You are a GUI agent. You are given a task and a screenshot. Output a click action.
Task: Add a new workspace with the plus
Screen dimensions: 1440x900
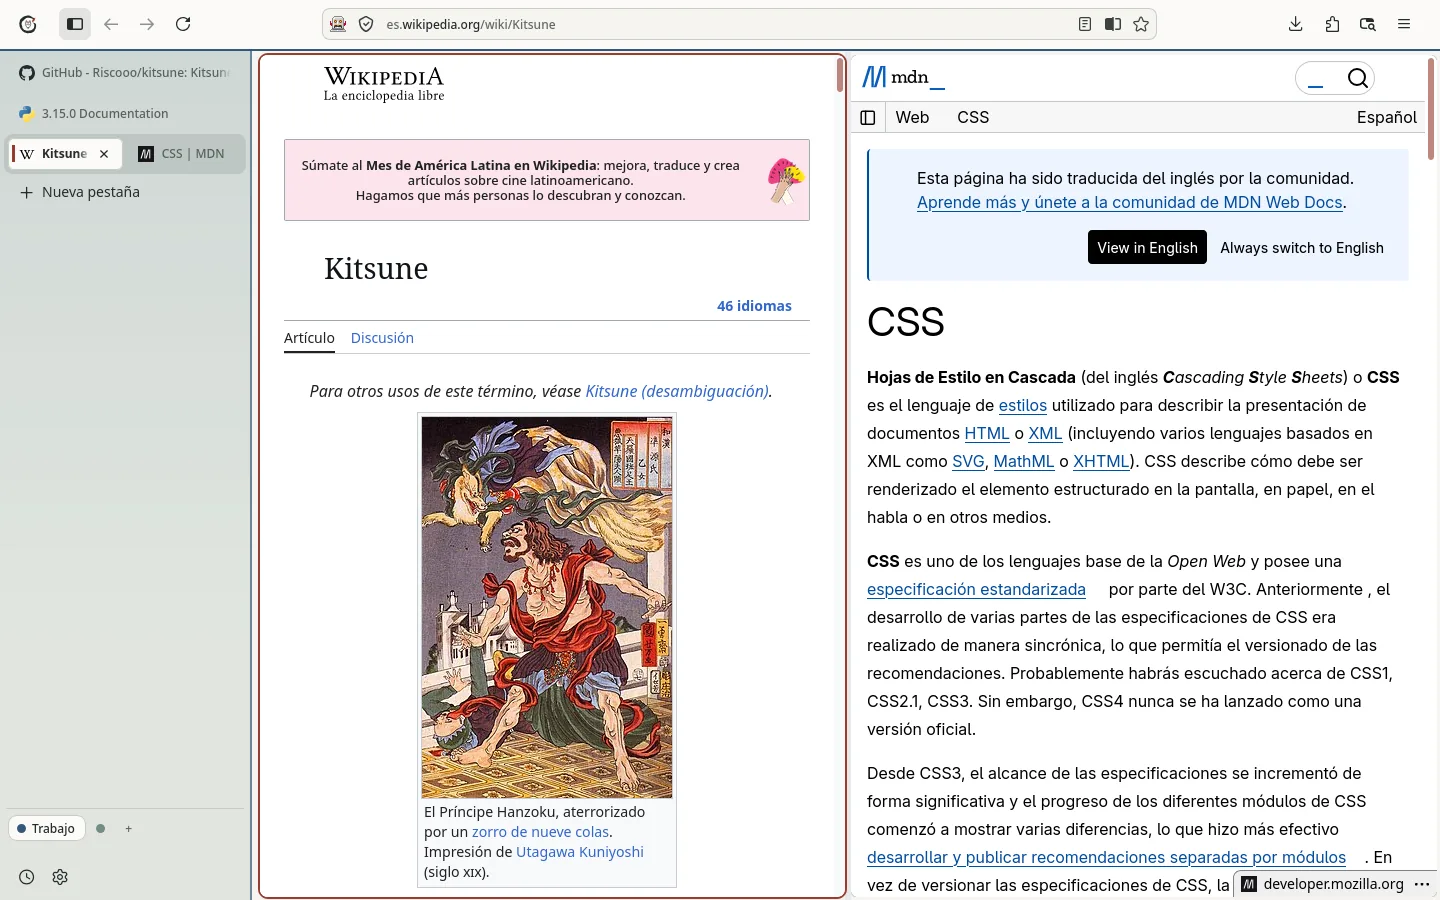click(x=129, y=828)
